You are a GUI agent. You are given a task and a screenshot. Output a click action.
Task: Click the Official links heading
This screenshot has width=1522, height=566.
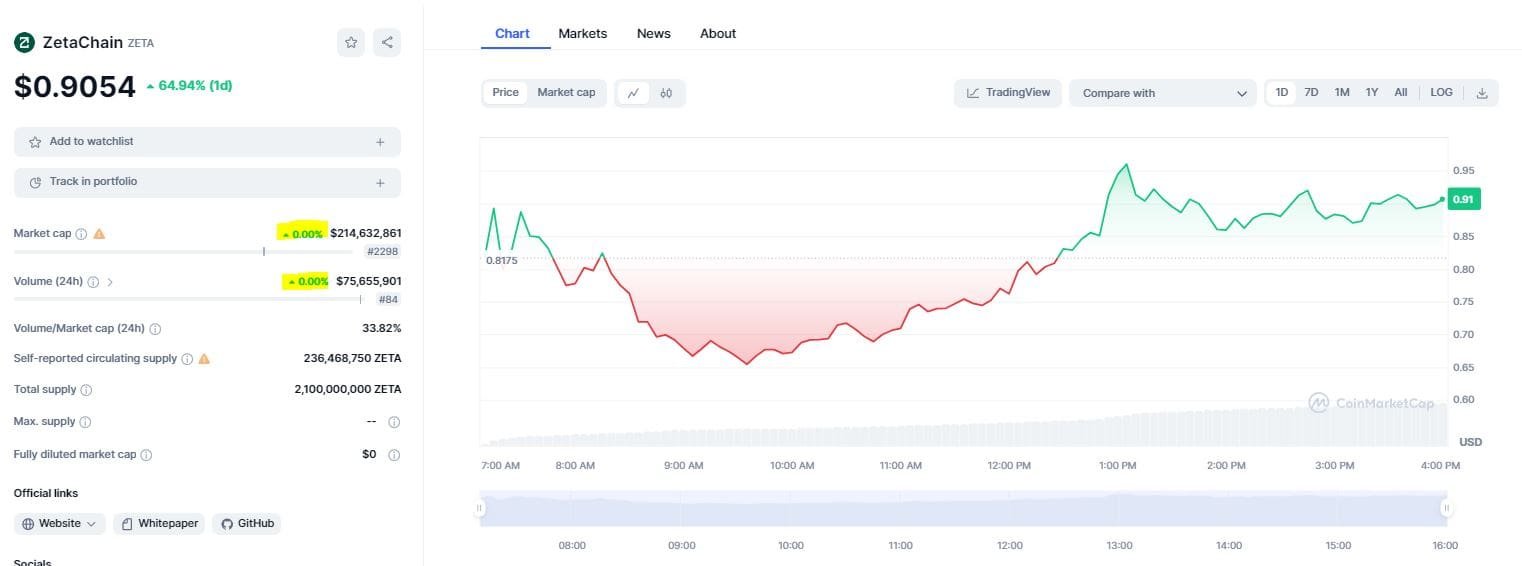(46, 494)
